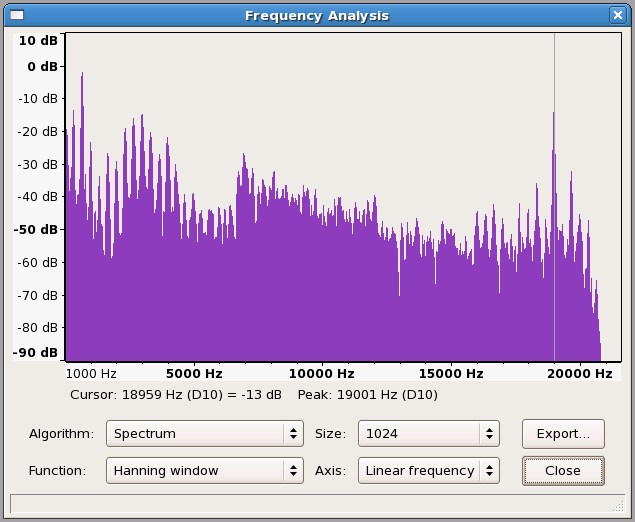The width and height of the screenshot is (635, 522).
Task: Open the window menu icon in title bar
Action: pyautogui.click(x=17, y=15)
